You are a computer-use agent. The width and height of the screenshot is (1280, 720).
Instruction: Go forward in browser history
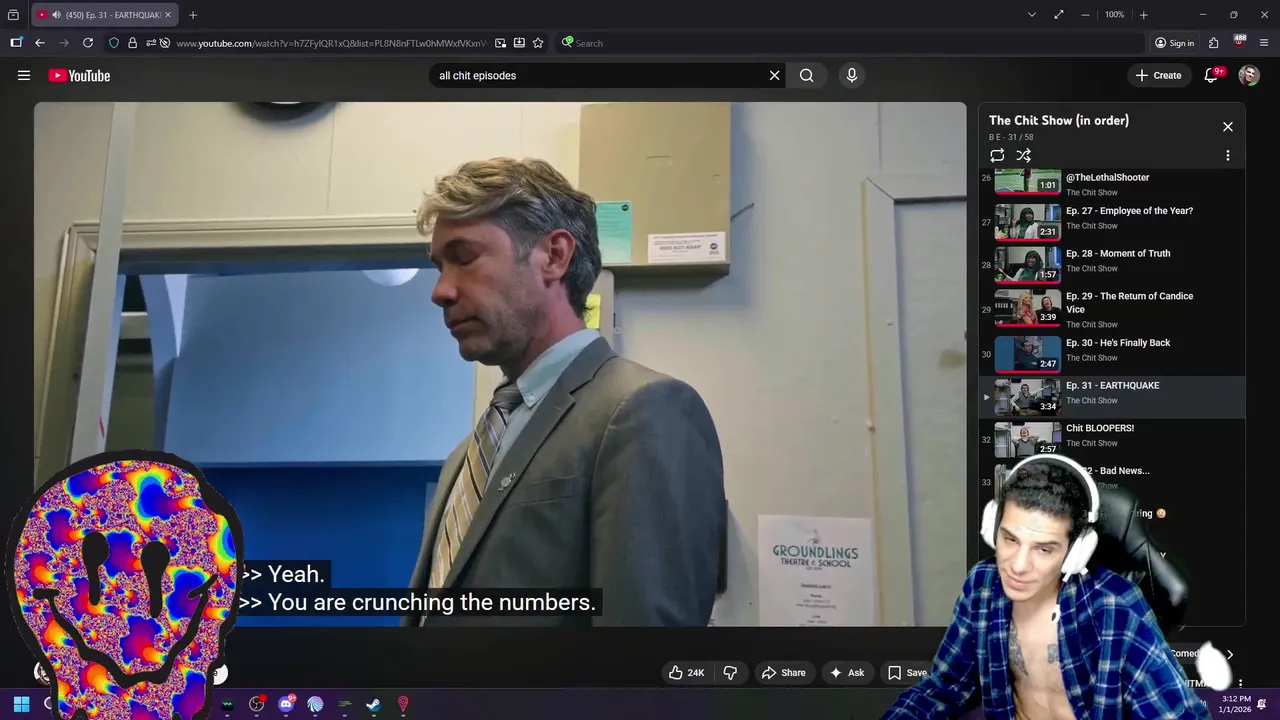pyautogui.click(x=64, y=43)
